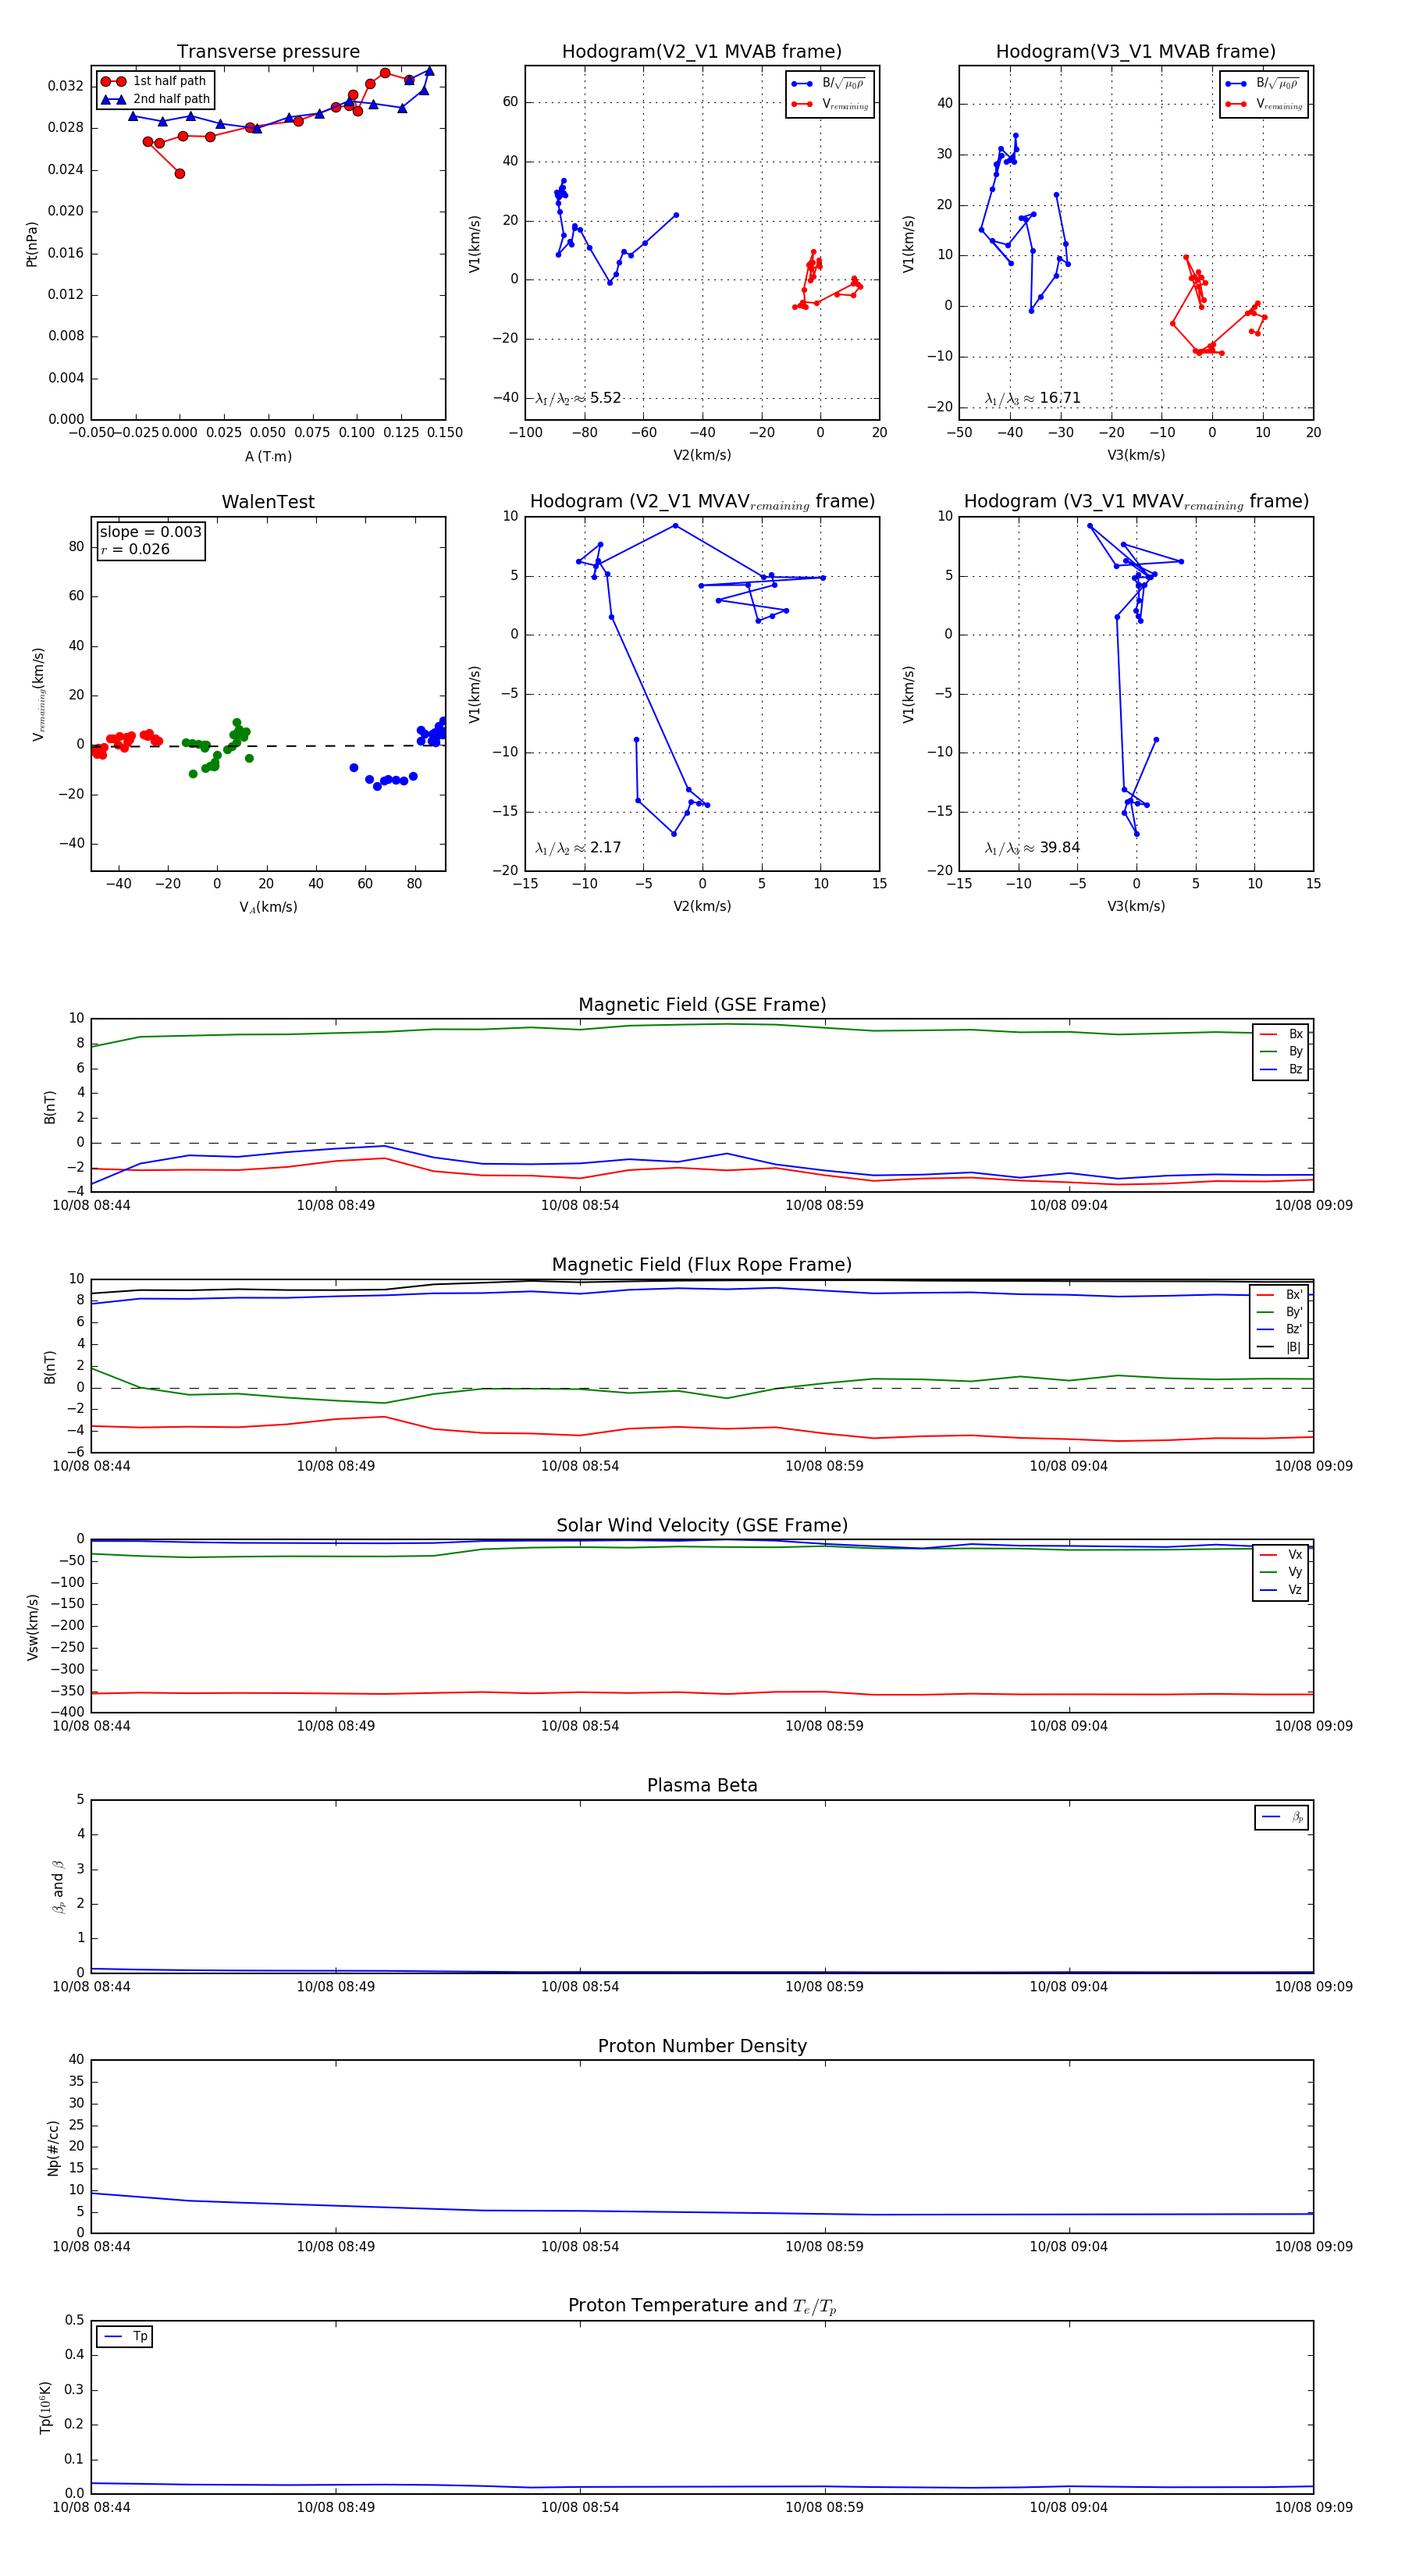The image size is (1405, 2576).
Task: Click the 'A (T·m)' x-axis label
Action: [268, 456]
